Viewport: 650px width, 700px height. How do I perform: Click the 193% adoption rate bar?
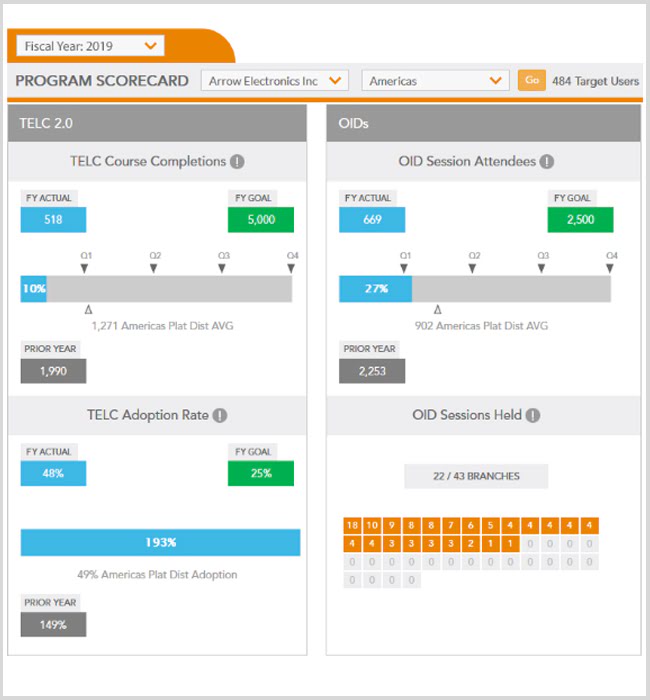point(160,542)
